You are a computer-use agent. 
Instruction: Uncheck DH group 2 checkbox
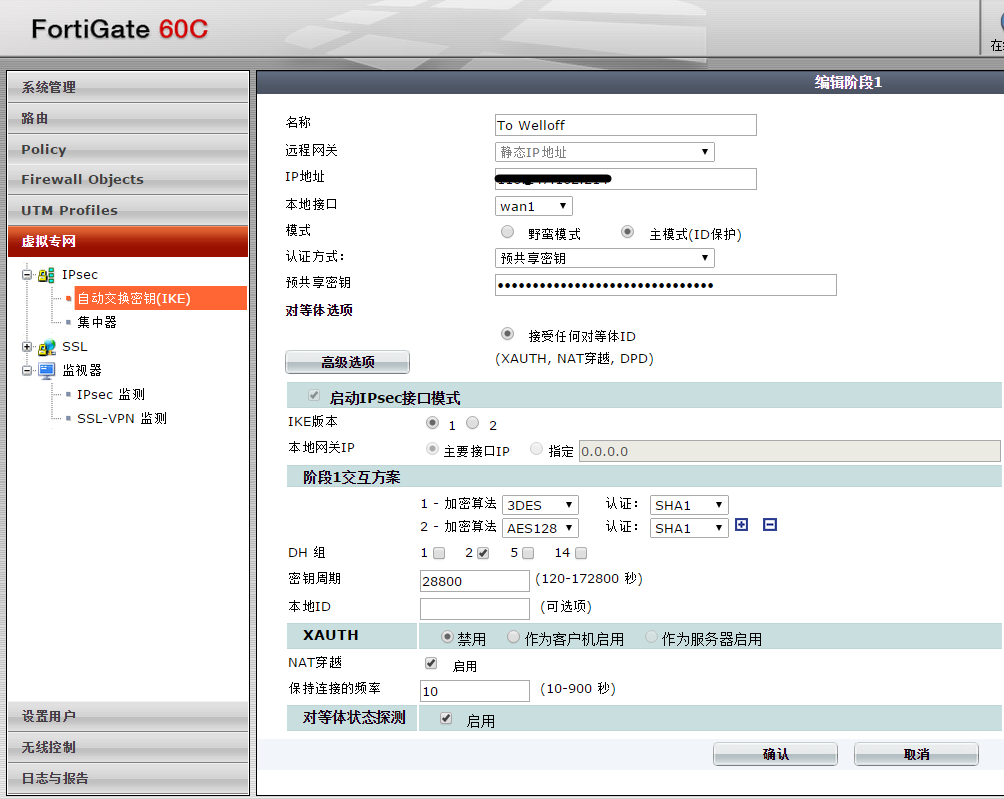(x=483, y=553)
